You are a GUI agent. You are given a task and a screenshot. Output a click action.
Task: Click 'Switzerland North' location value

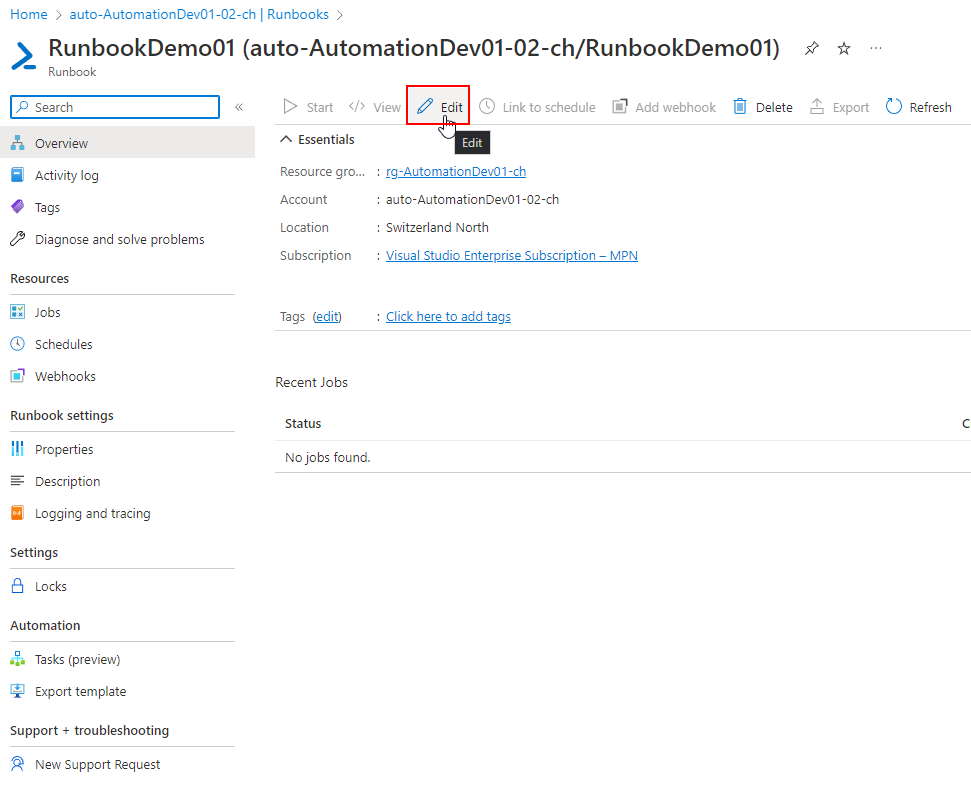coord(437,227)
